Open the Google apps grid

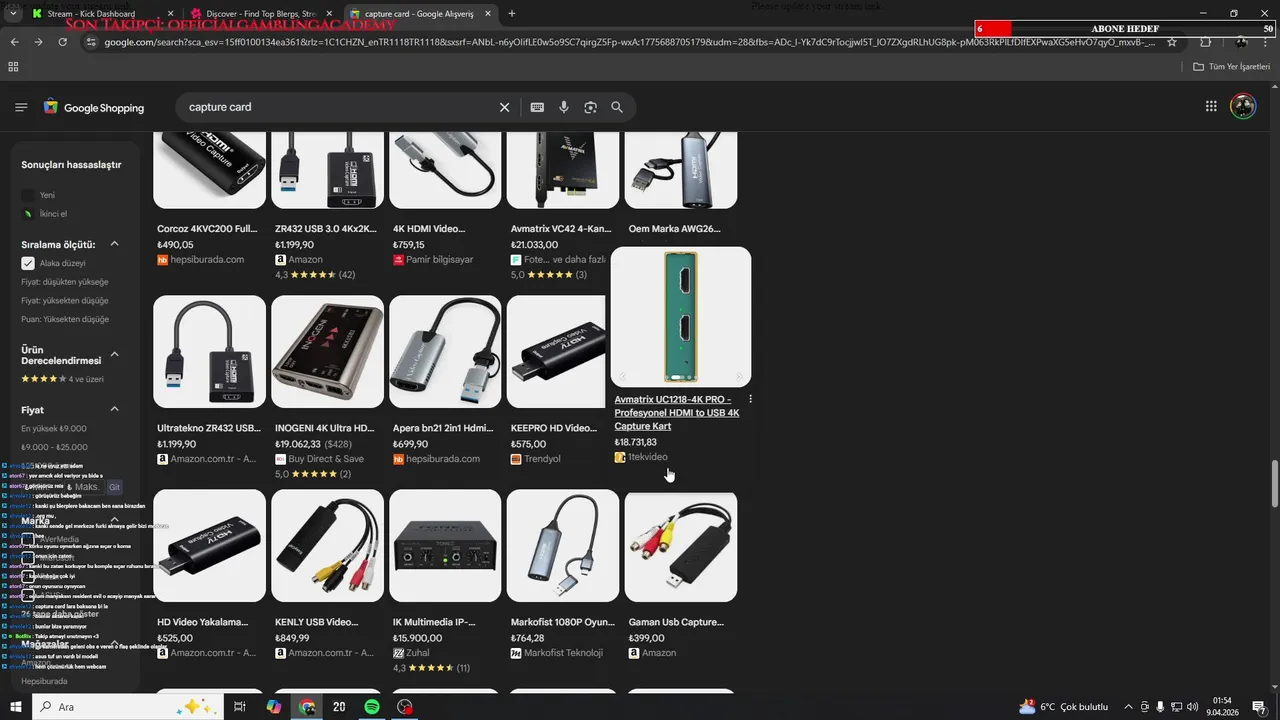1211,106
